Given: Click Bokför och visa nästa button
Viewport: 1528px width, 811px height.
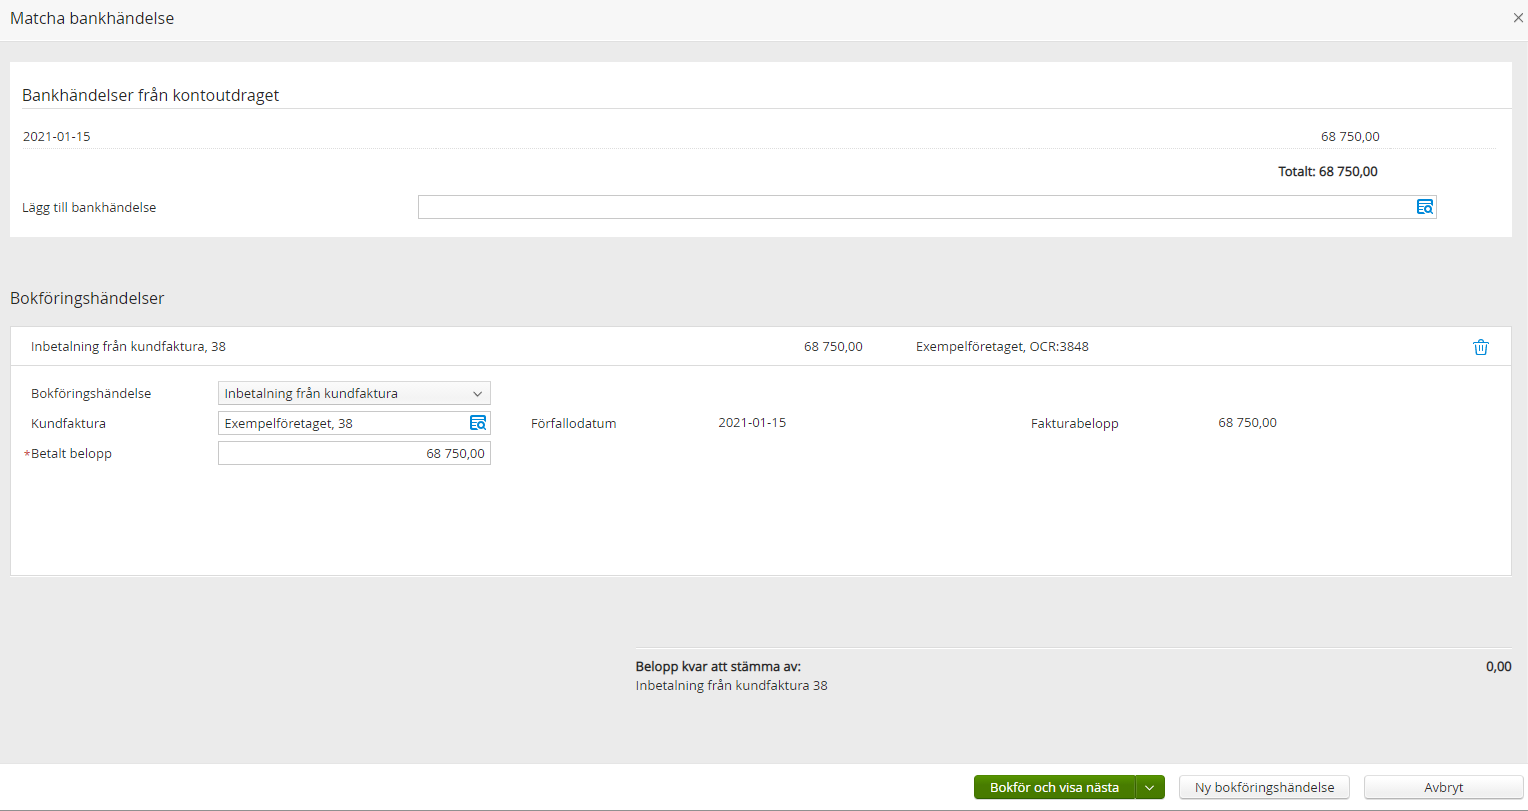Looking at the screenshot, I should 1054,787.
